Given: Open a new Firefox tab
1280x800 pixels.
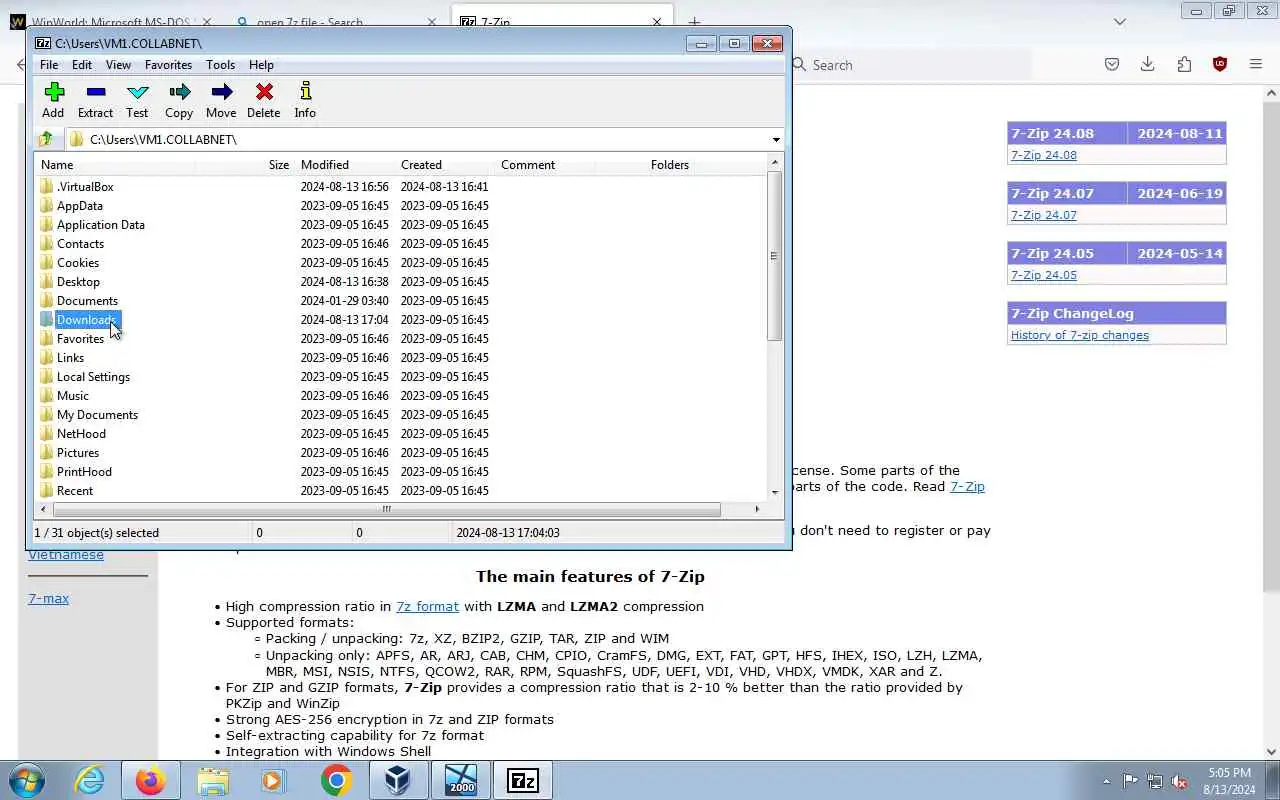Looking at the screenshot, I should [x=694, y=21].
